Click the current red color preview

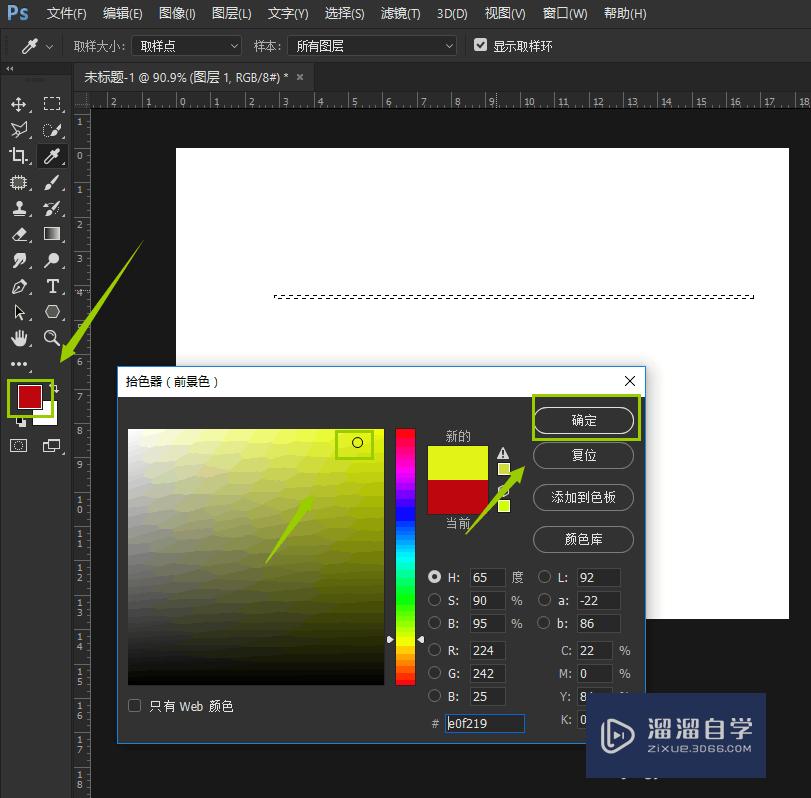coord(458,497)
